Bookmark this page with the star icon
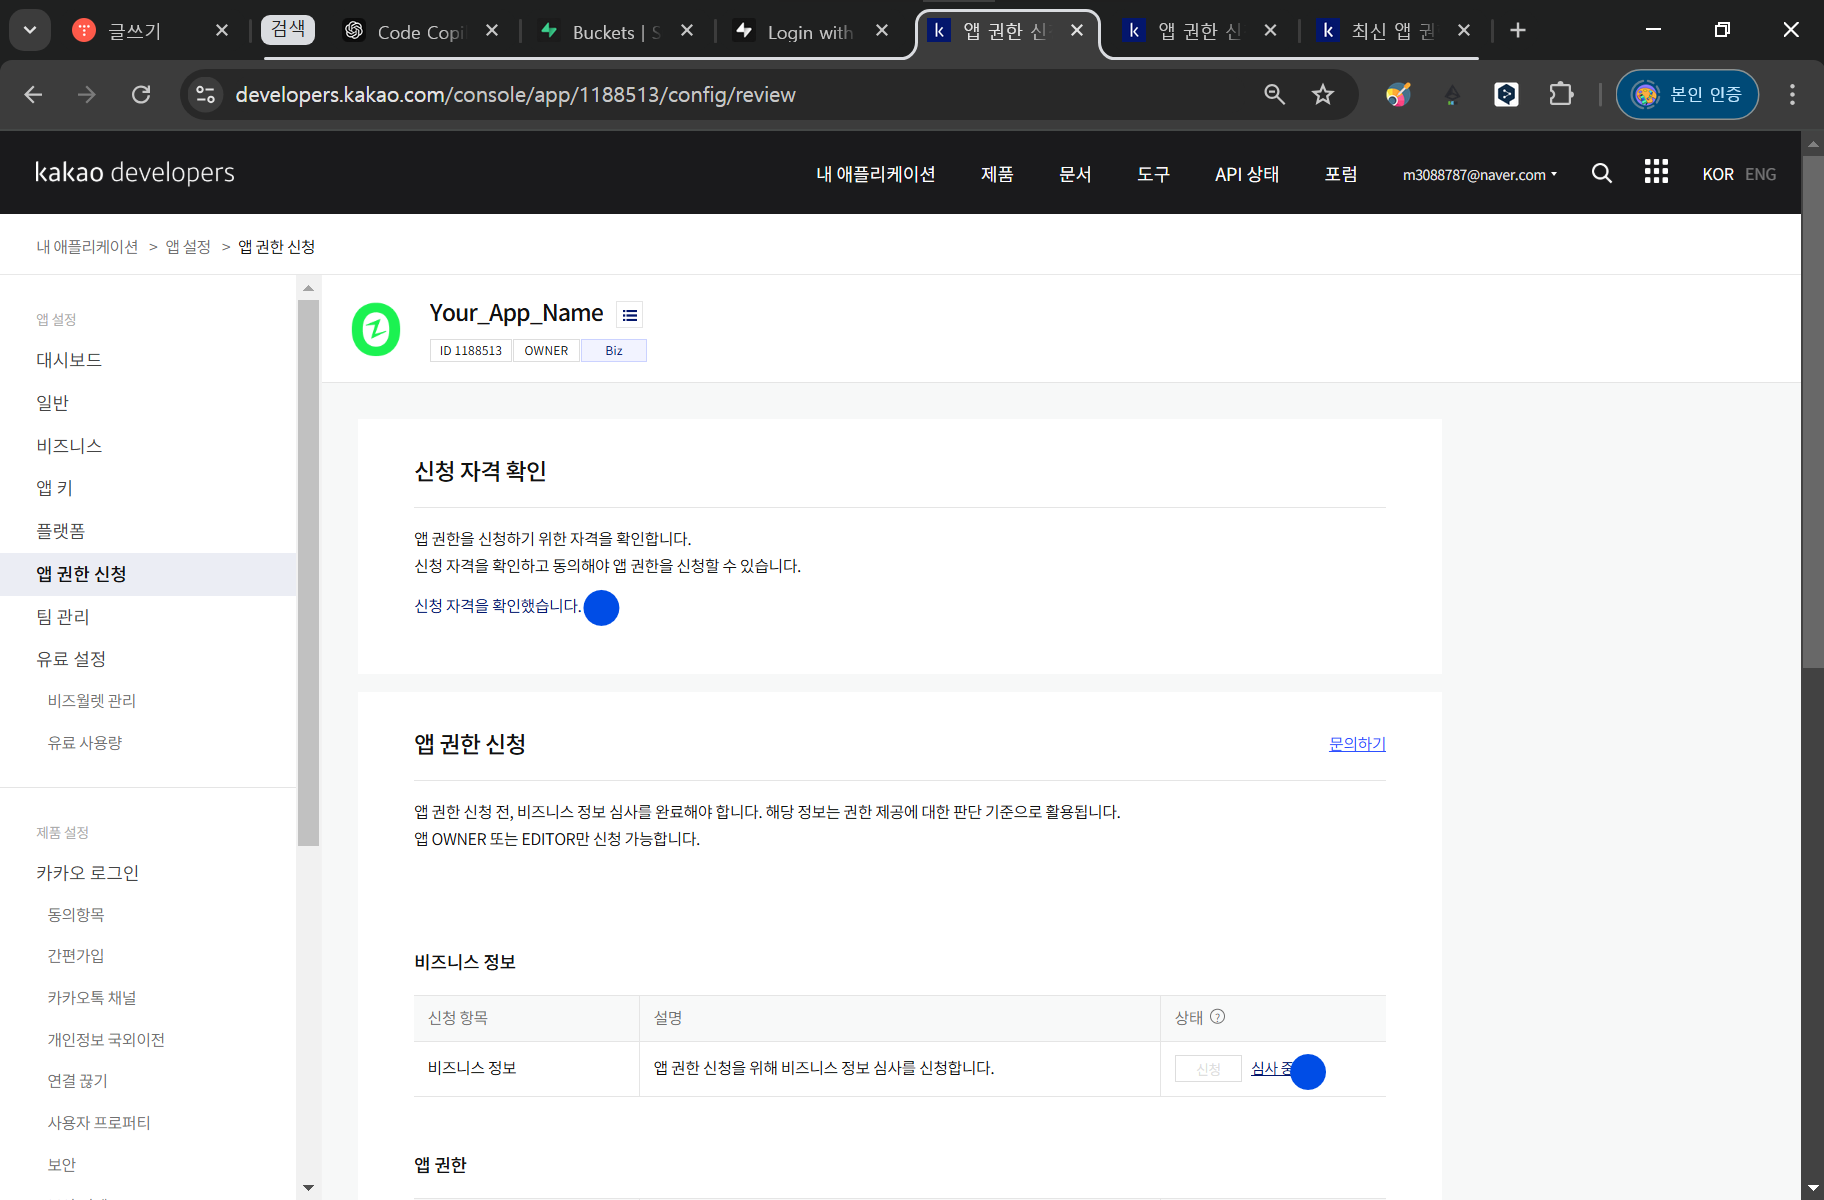The height and width of the screenshot is (1200, 1824). [x=1323, y=94]
